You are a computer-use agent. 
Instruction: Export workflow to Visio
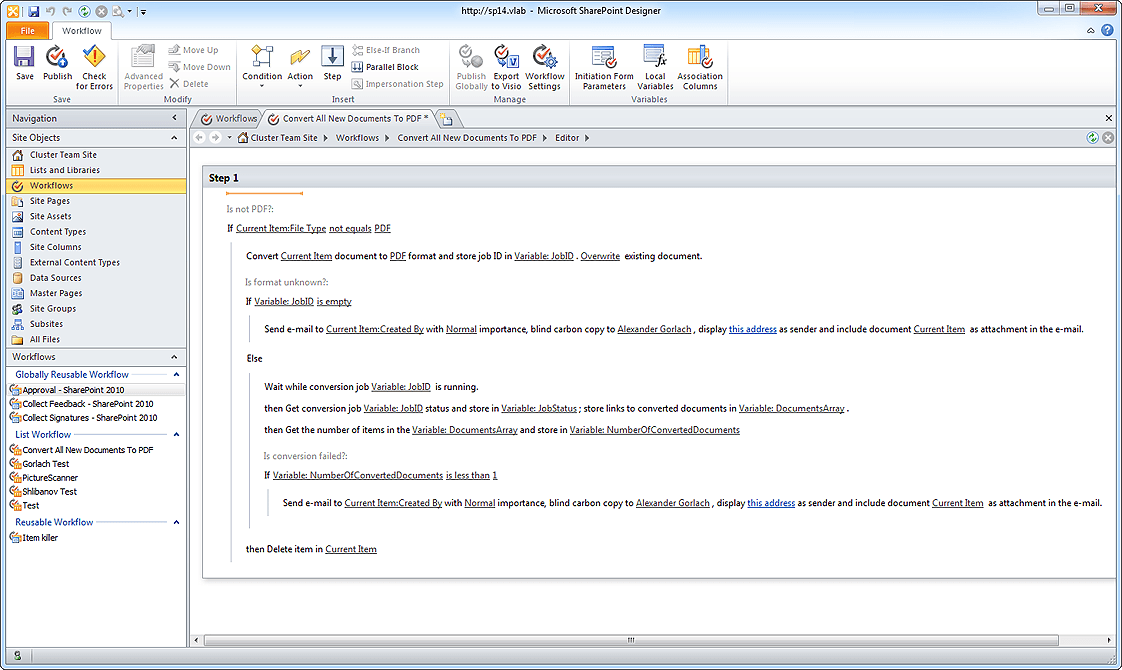point(506,67)
